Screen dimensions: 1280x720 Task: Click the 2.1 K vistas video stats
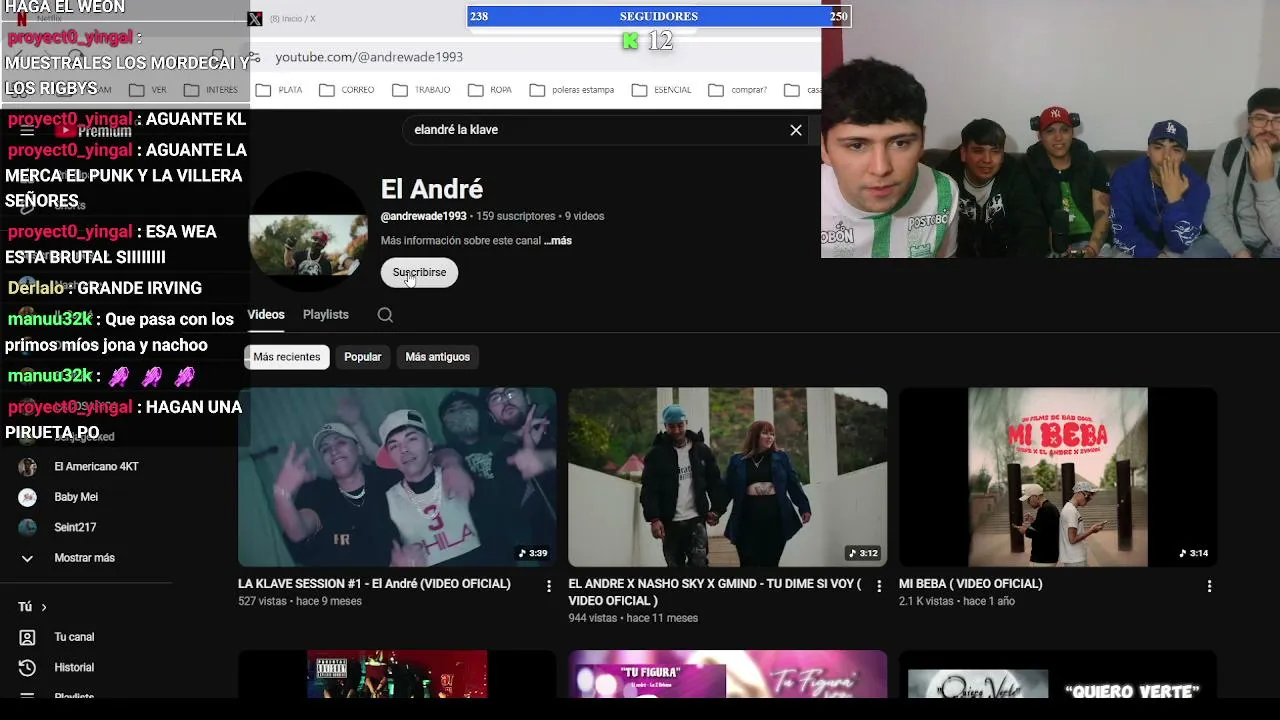tap(957, 601)
